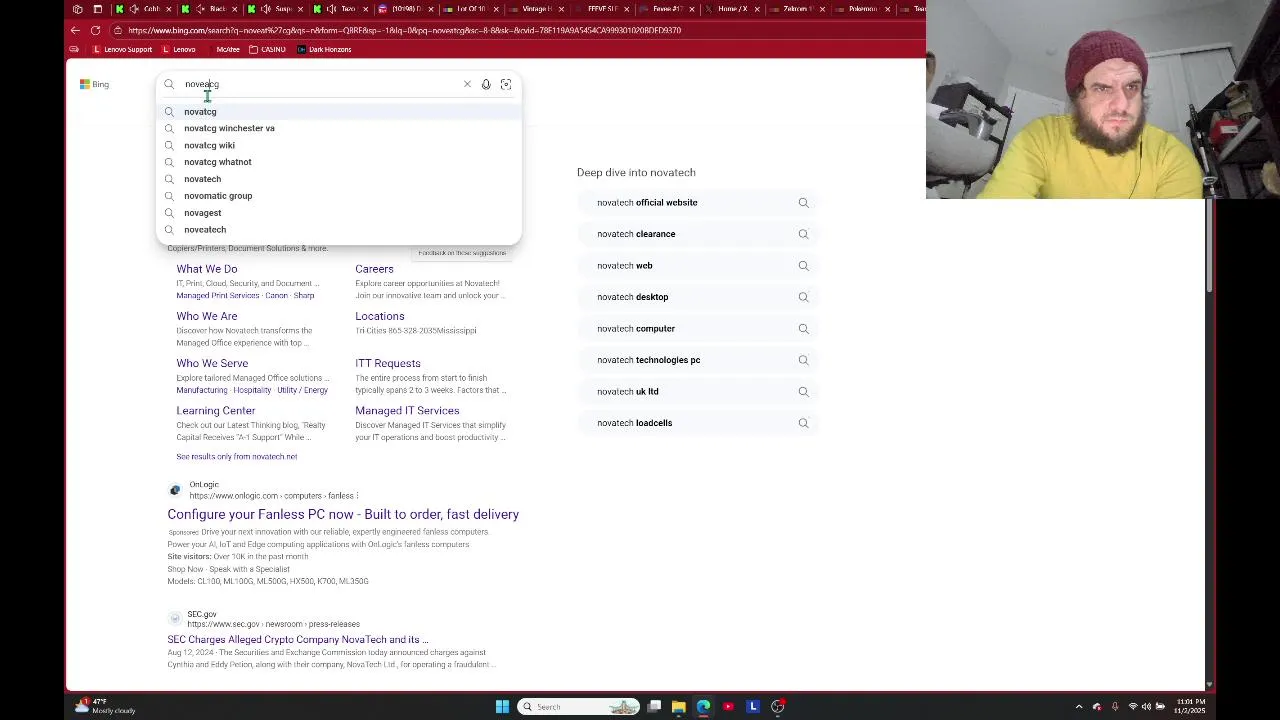Search 'novatech official website' suggestion

698,203
